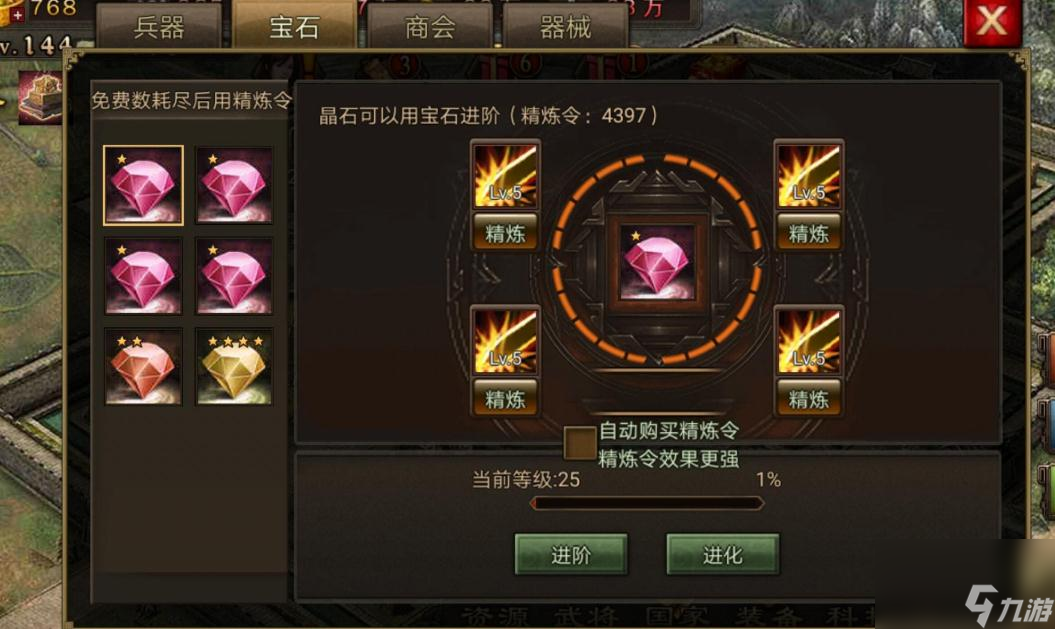Choose the two-star orange gem

click(143, 367)
